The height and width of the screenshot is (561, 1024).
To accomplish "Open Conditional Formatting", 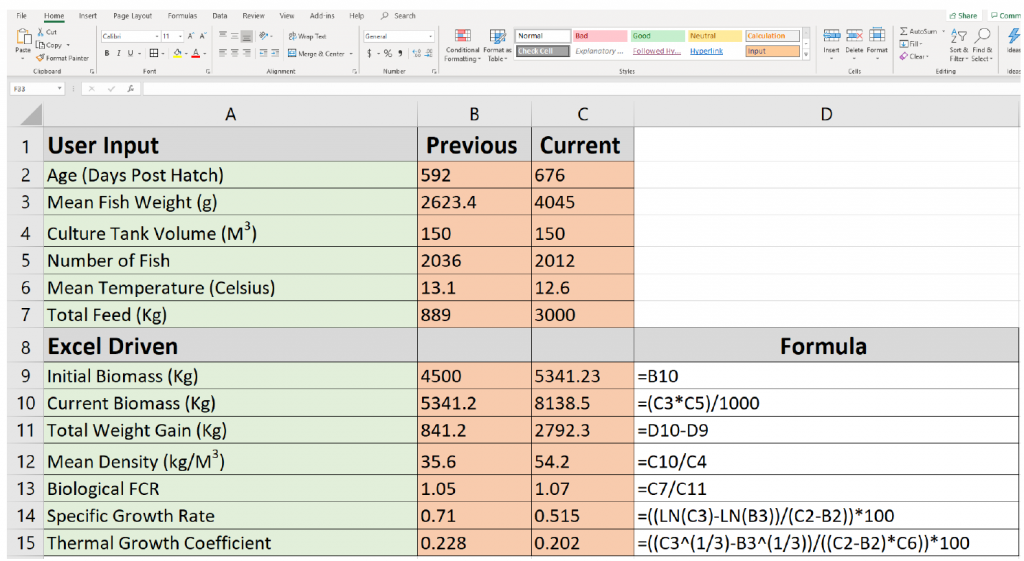I will 462,45.
